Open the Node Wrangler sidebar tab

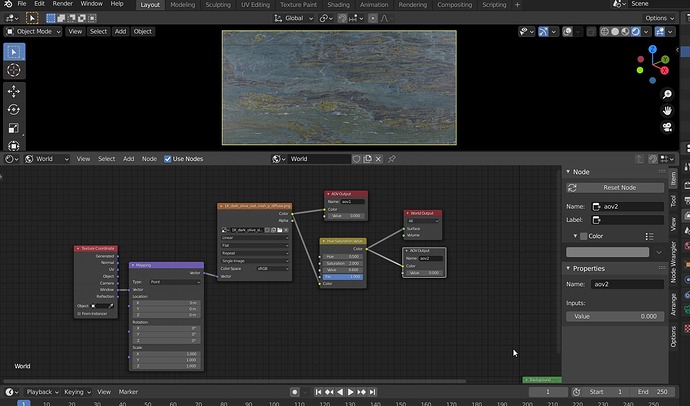pyautogui.click(x=673, y=262)
